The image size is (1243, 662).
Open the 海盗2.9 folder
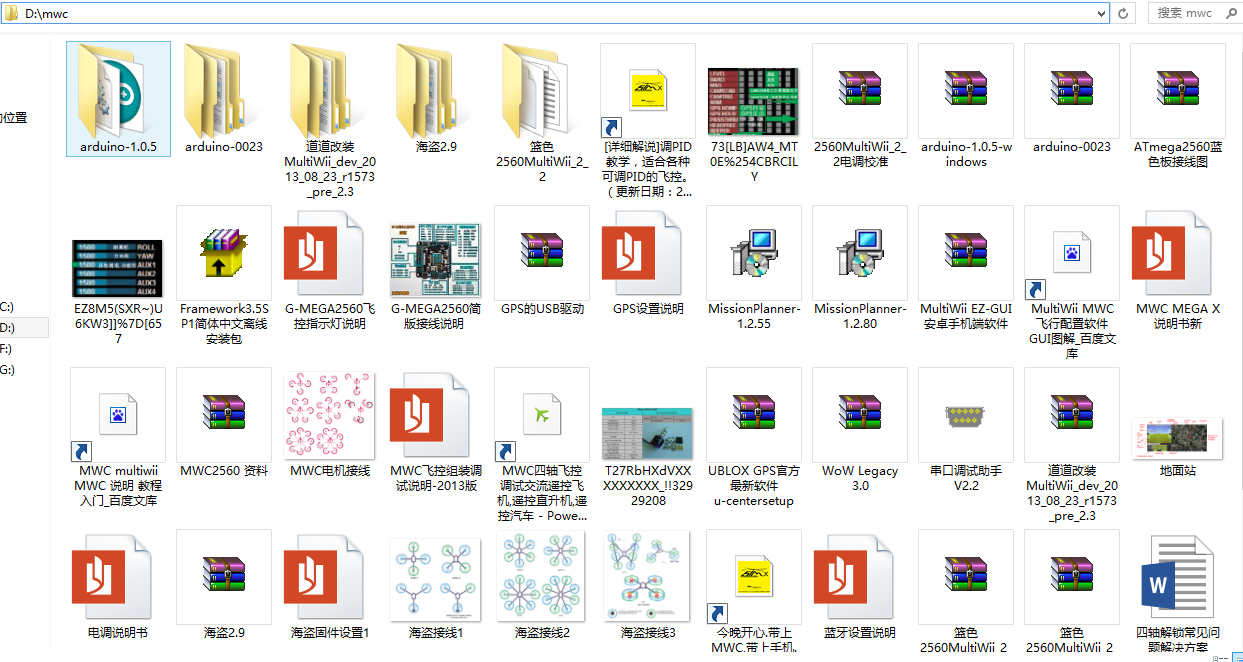click(436, 98)
